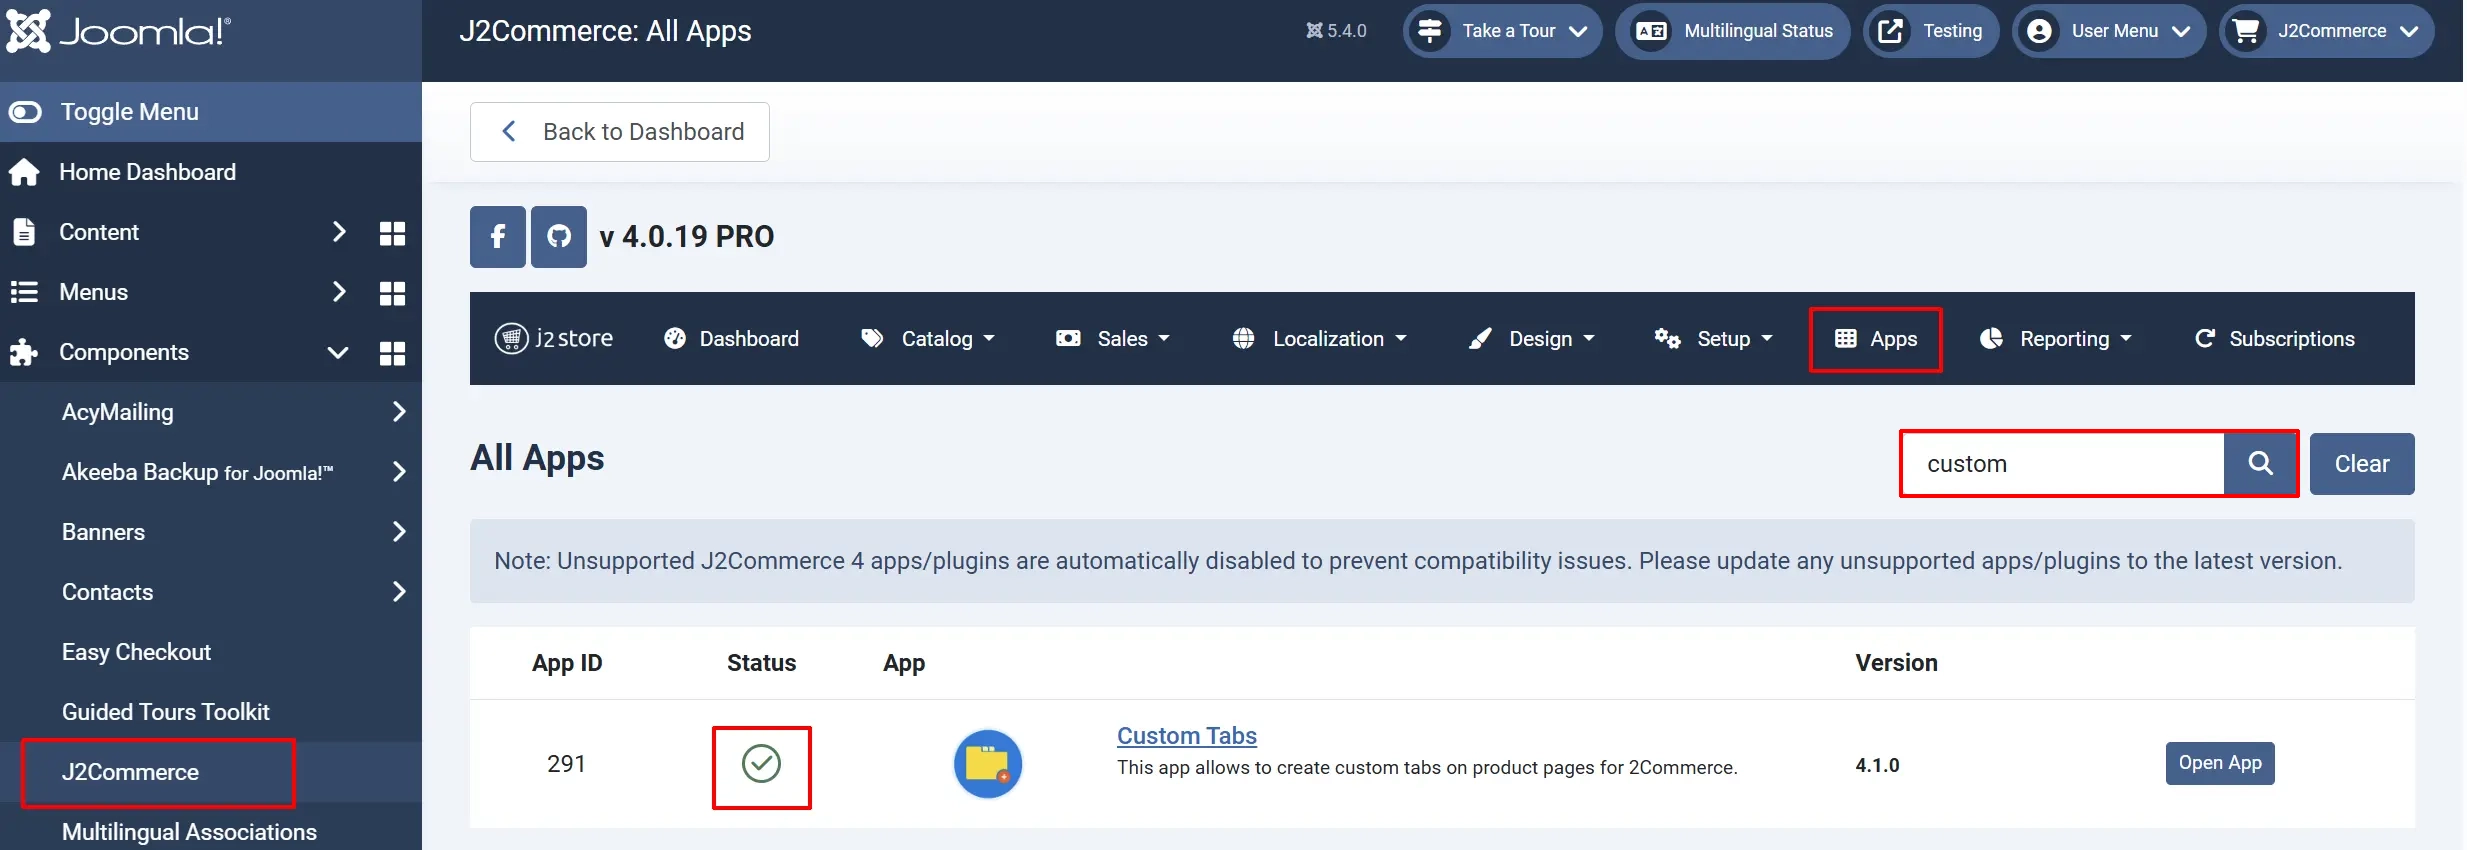Open the GitHub repository icon
The width and height of the screenshot is (2467, 850).
[559, 237]
